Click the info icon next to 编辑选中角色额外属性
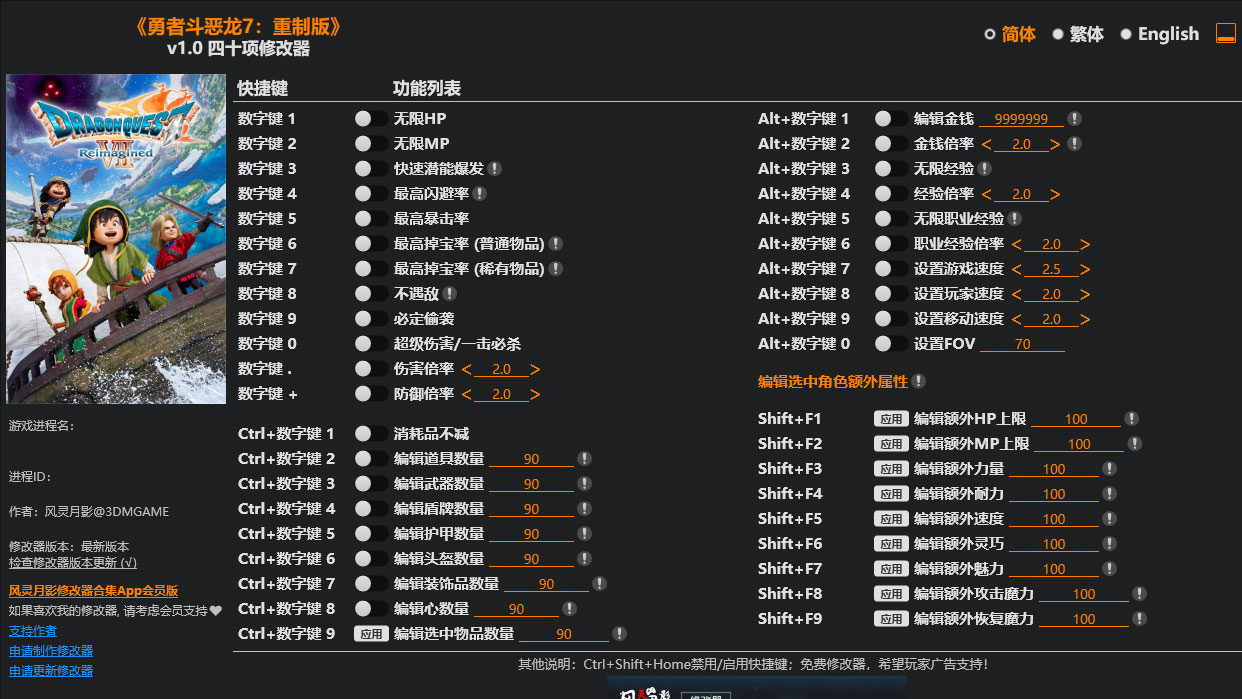 [919, 381]
